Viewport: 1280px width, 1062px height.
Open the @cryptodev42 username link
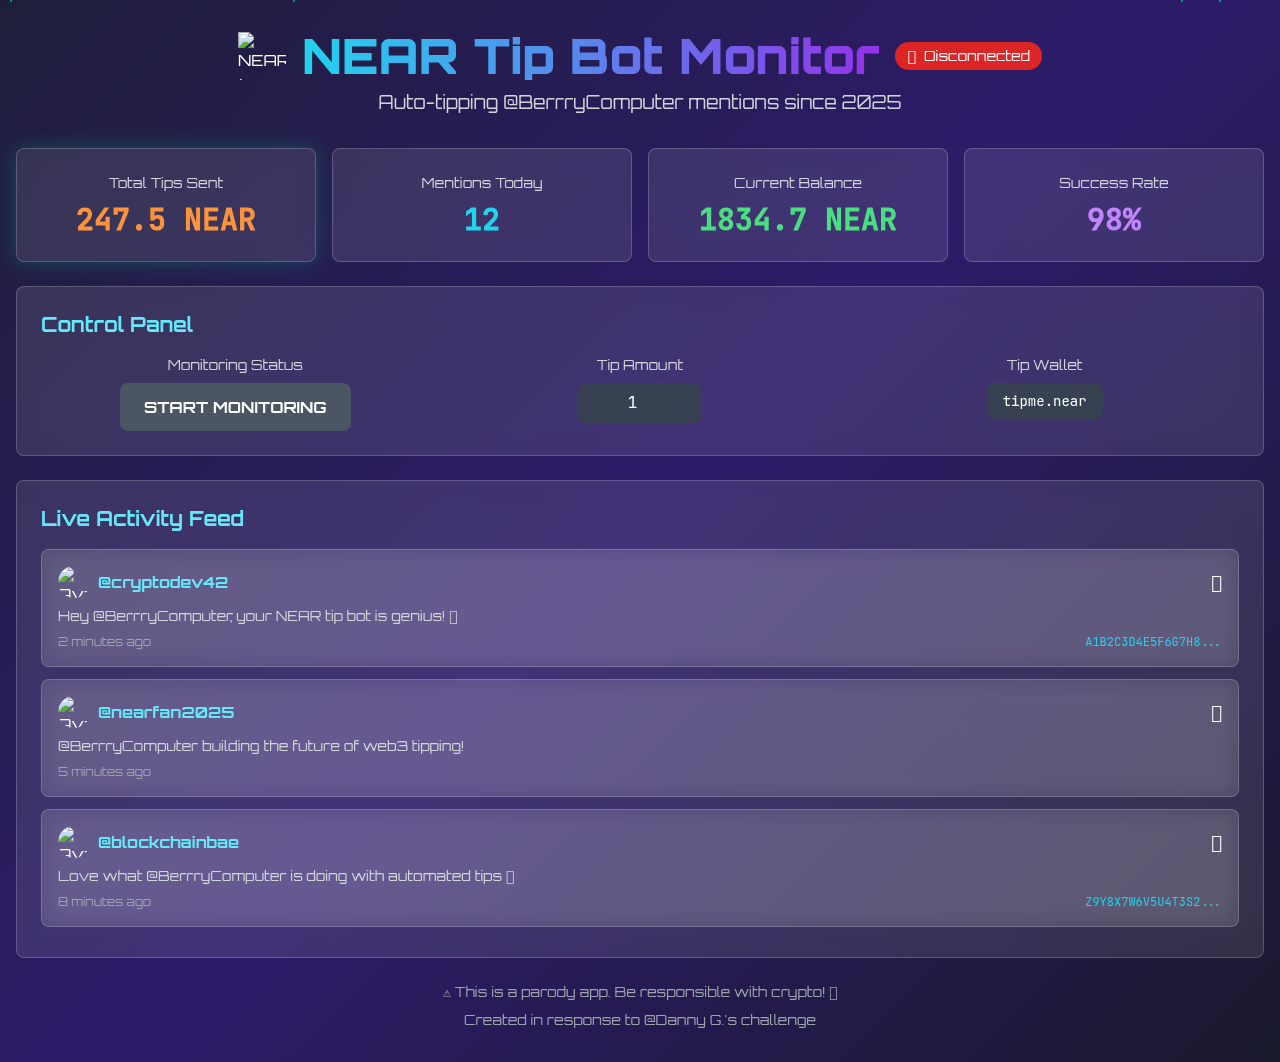click(163, 581)
